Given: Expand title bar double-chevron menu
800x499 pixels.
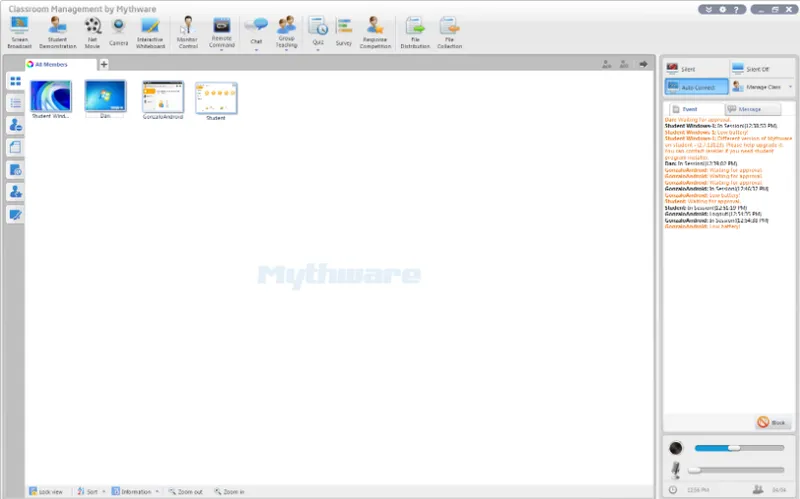Looking at the screenshot, I should (x=709, y=9).
